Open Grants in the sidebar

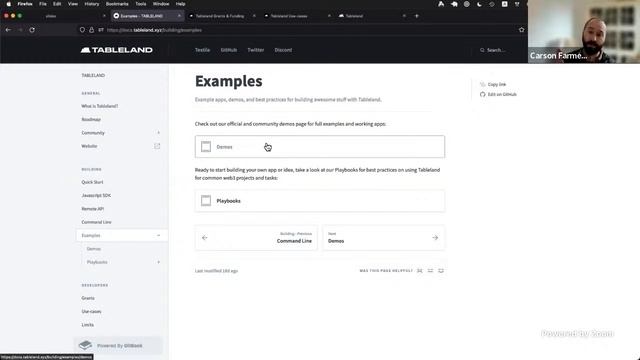(x=88, y=298)
